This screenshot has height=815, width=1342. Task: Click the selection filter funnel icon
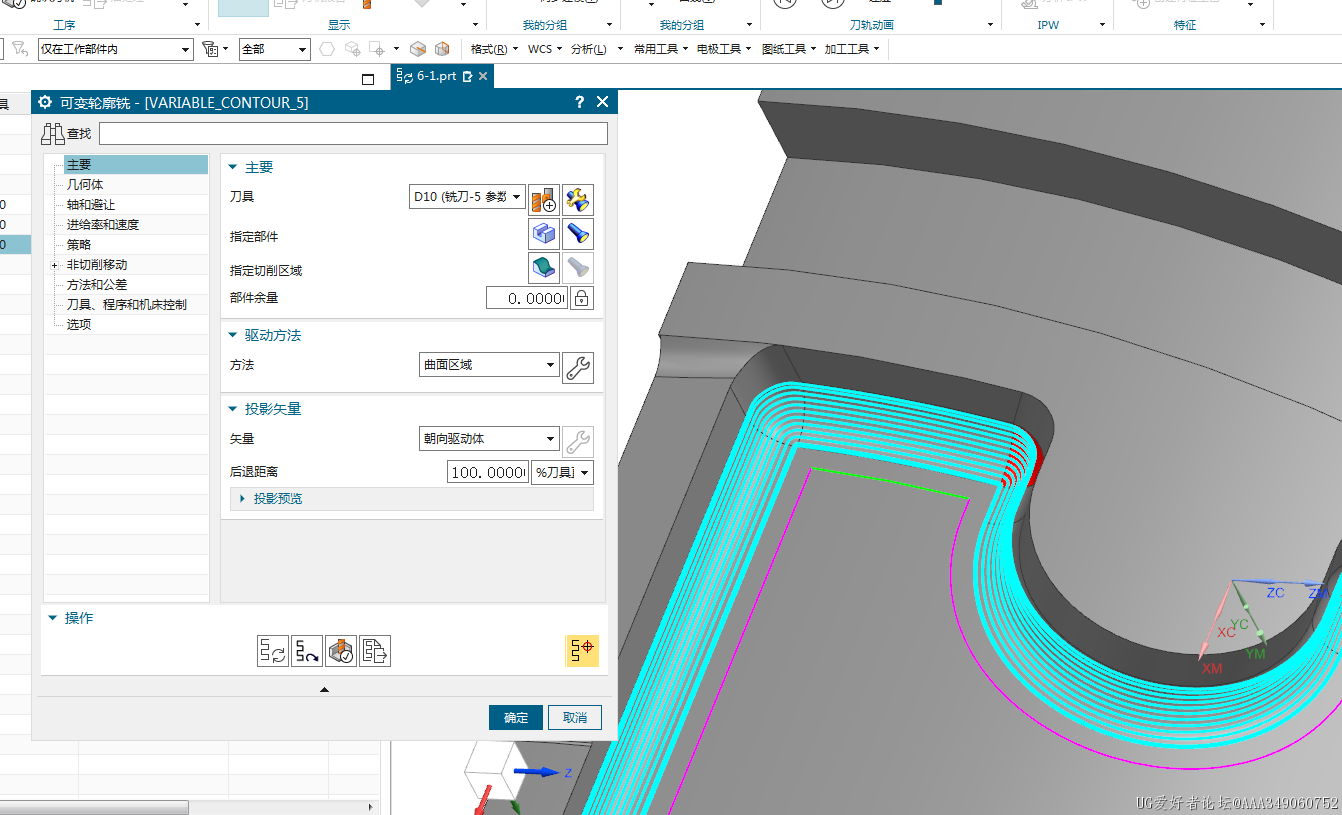(209, 48)
